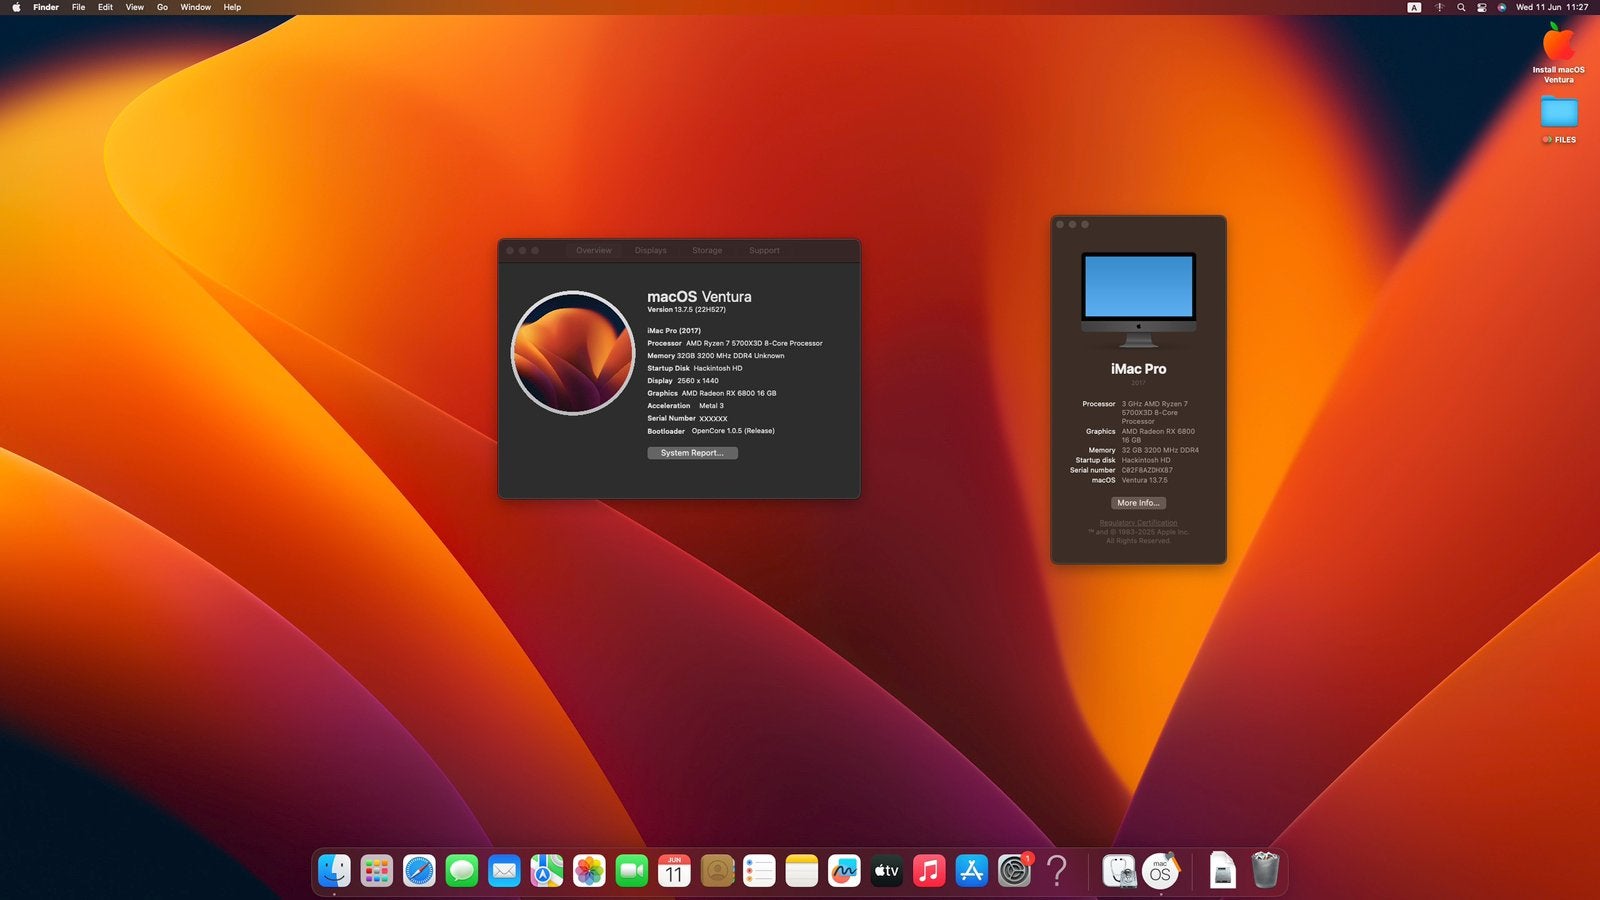Open Contacts app in the Dock
Image resolution: width=1600 pixels, height=900 pixels.
coord(717,871)
